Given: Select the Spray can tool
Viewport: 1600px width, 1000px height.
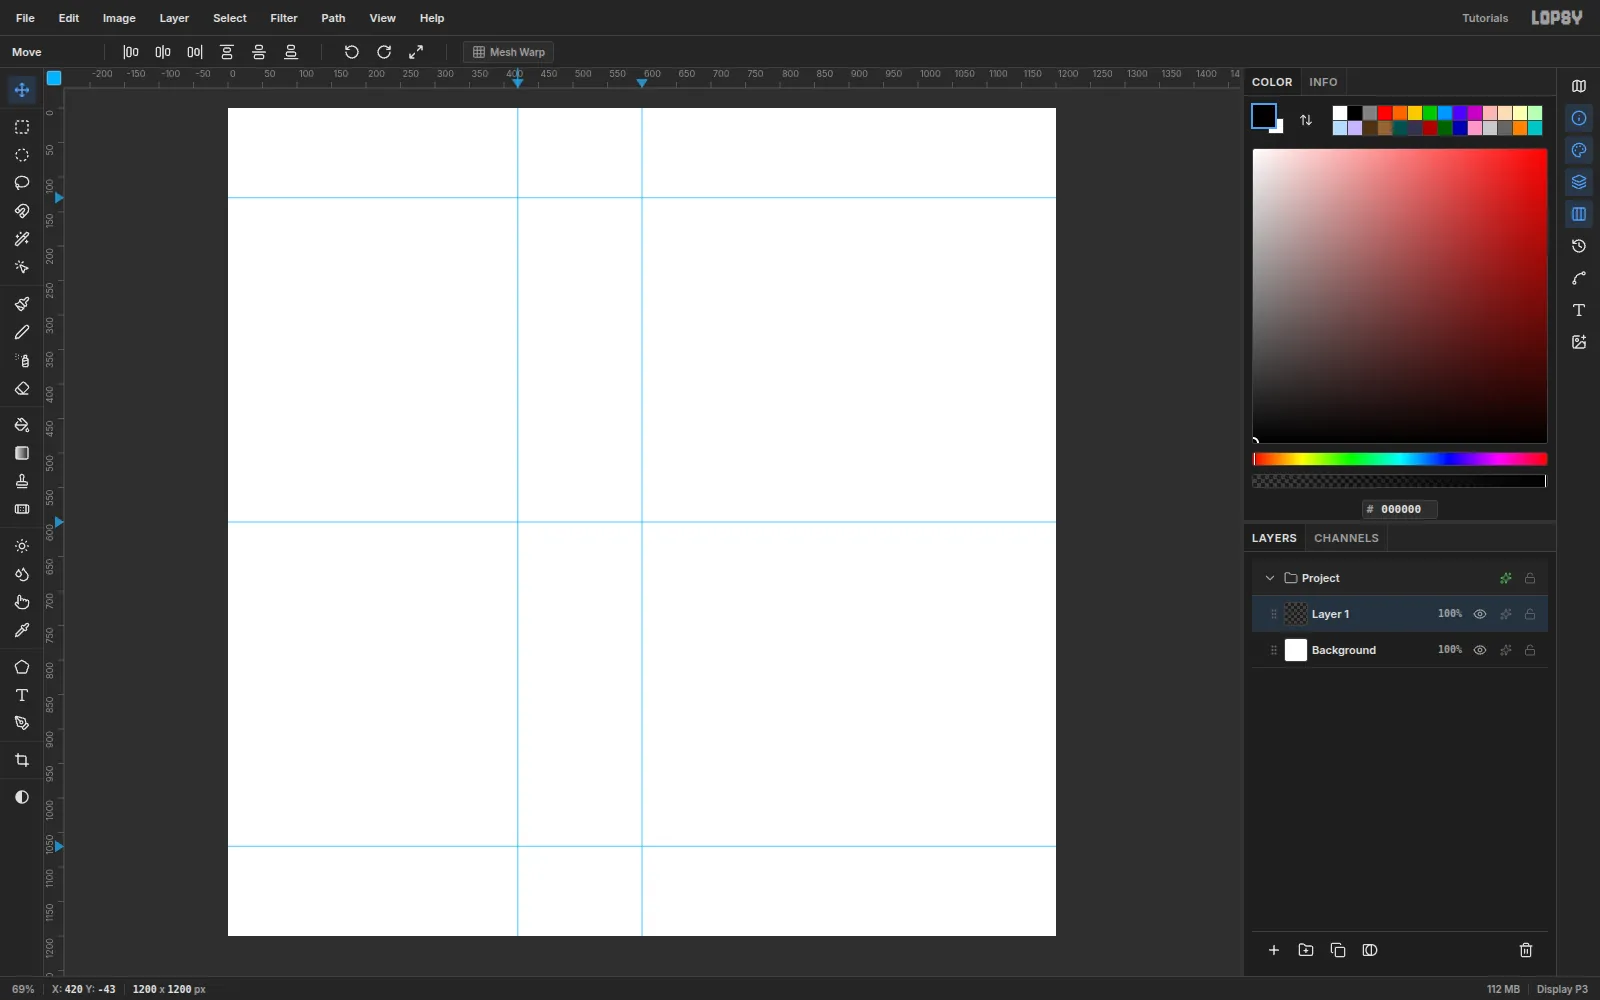Looking at the screenshot, I should point(21,360).
